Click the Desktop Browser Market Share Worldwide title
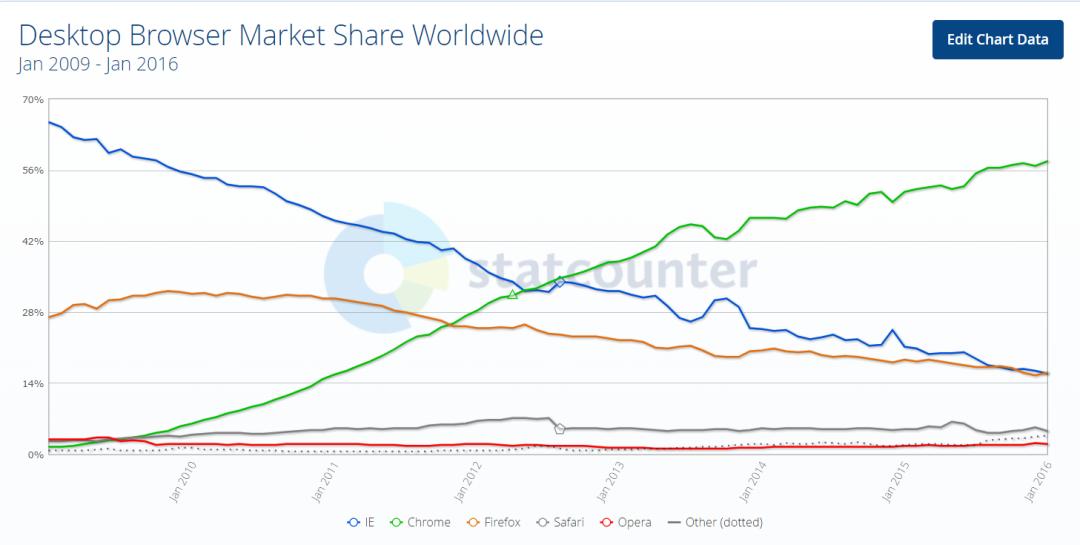 click(281, 35)
